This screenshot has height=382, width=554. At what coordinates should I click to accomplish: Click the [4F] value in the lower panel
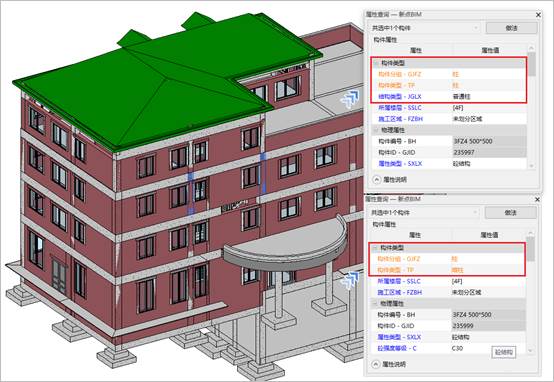pyautogui.click(x=488, y=281)
